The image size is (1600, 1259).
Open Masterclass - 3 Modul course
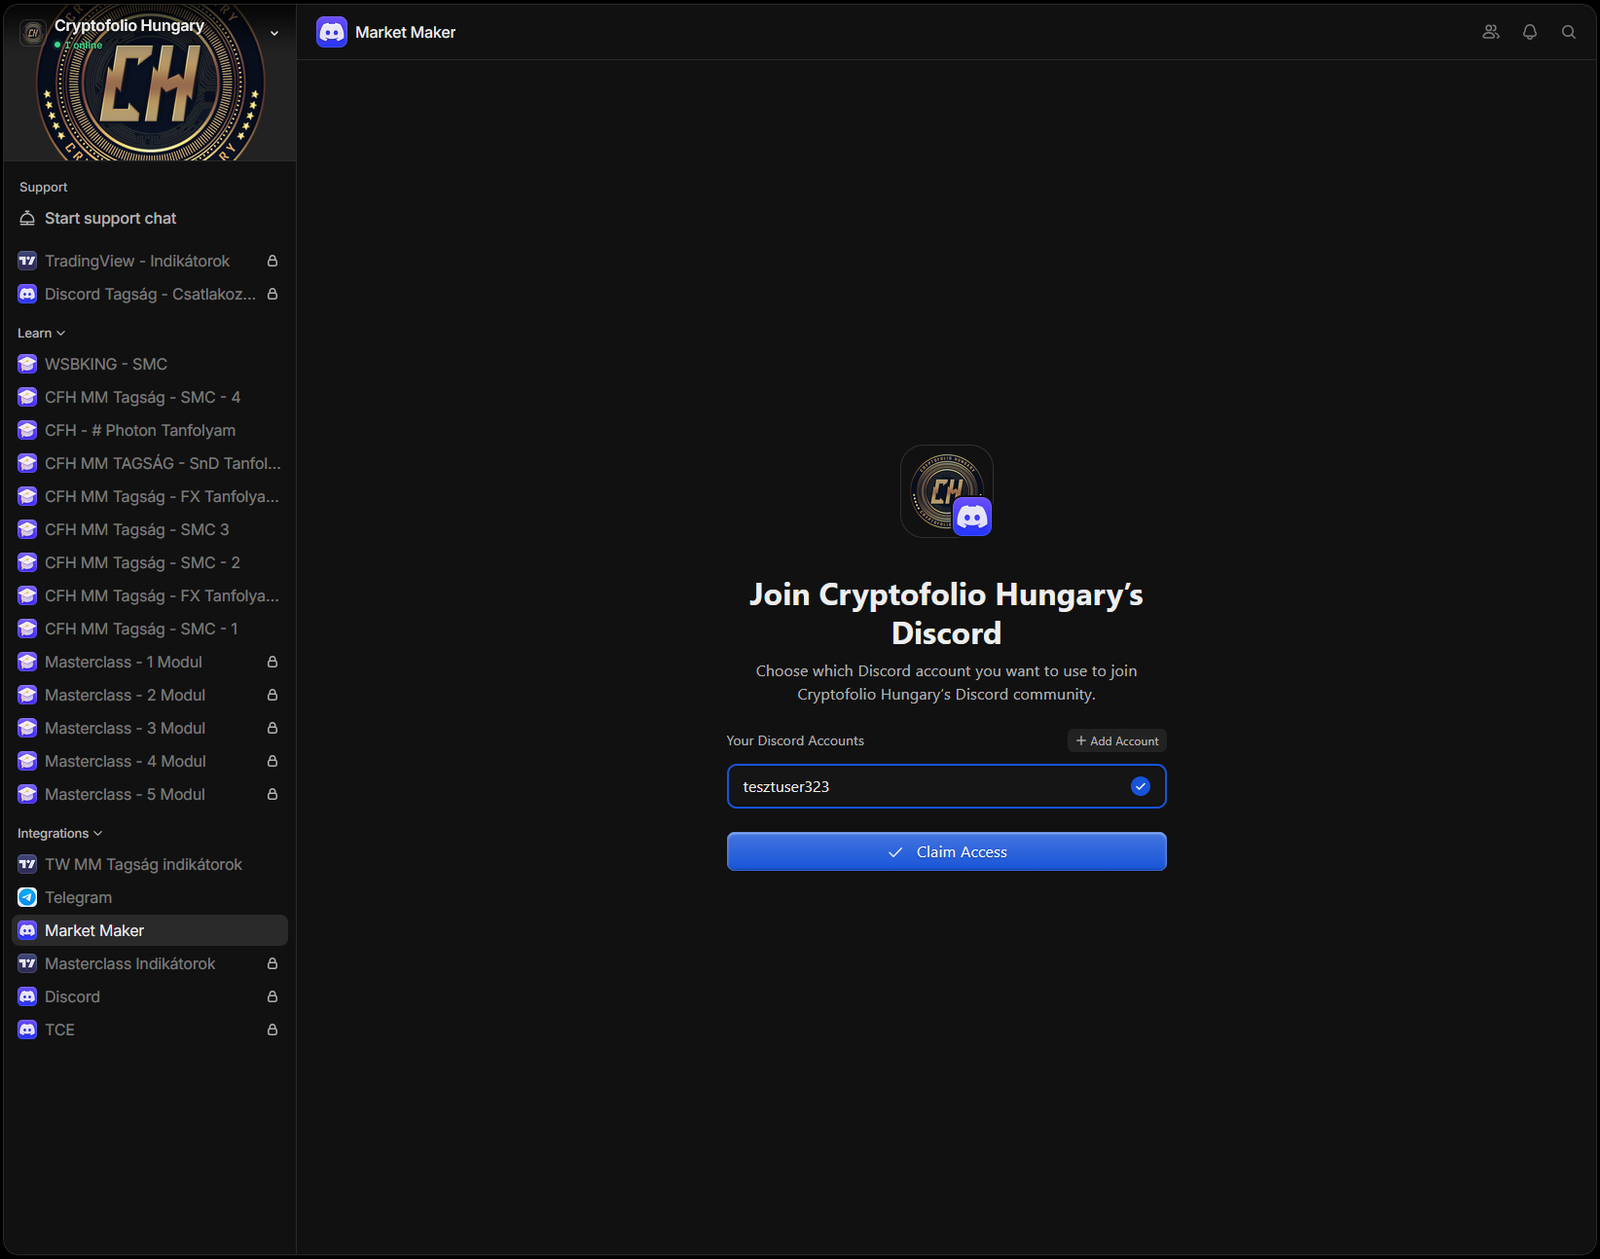coord(125,728)
